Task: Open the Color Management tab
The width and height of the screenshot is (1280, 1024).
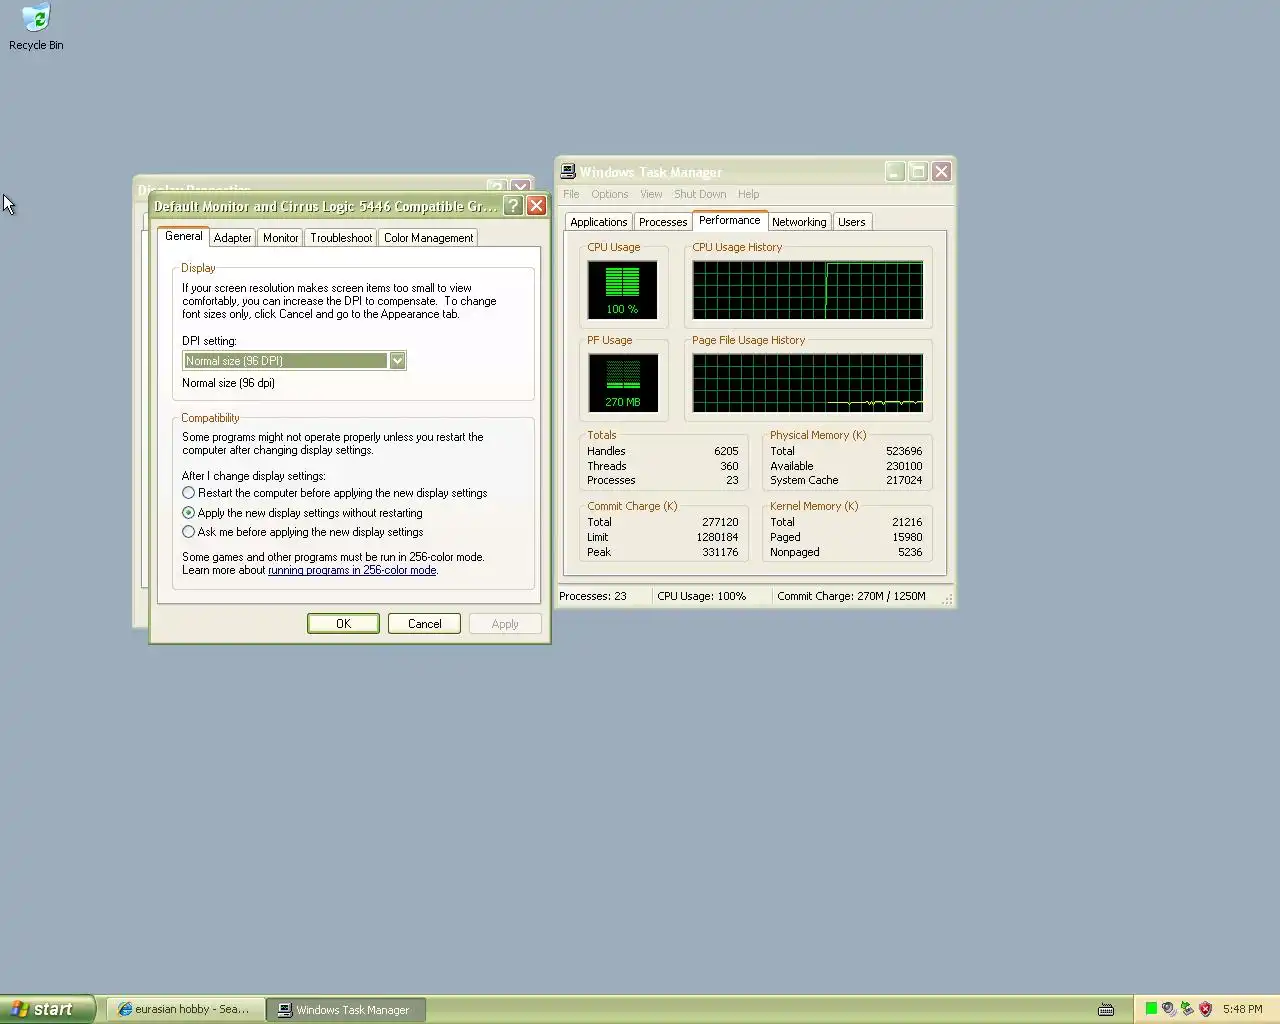Action: click(428, 238)
